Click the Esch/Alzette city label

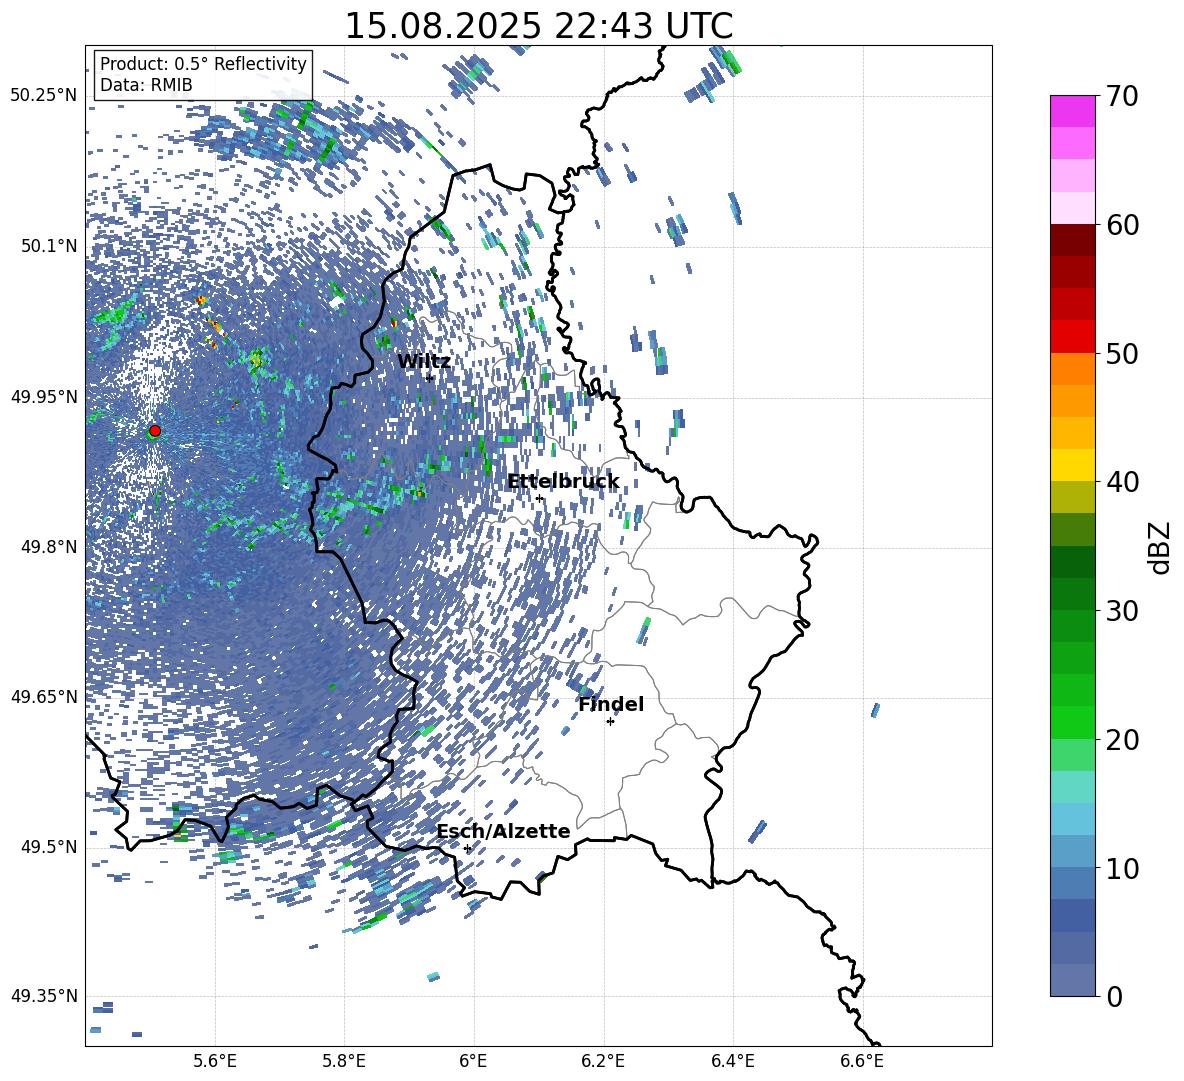(x=503, y=831)
